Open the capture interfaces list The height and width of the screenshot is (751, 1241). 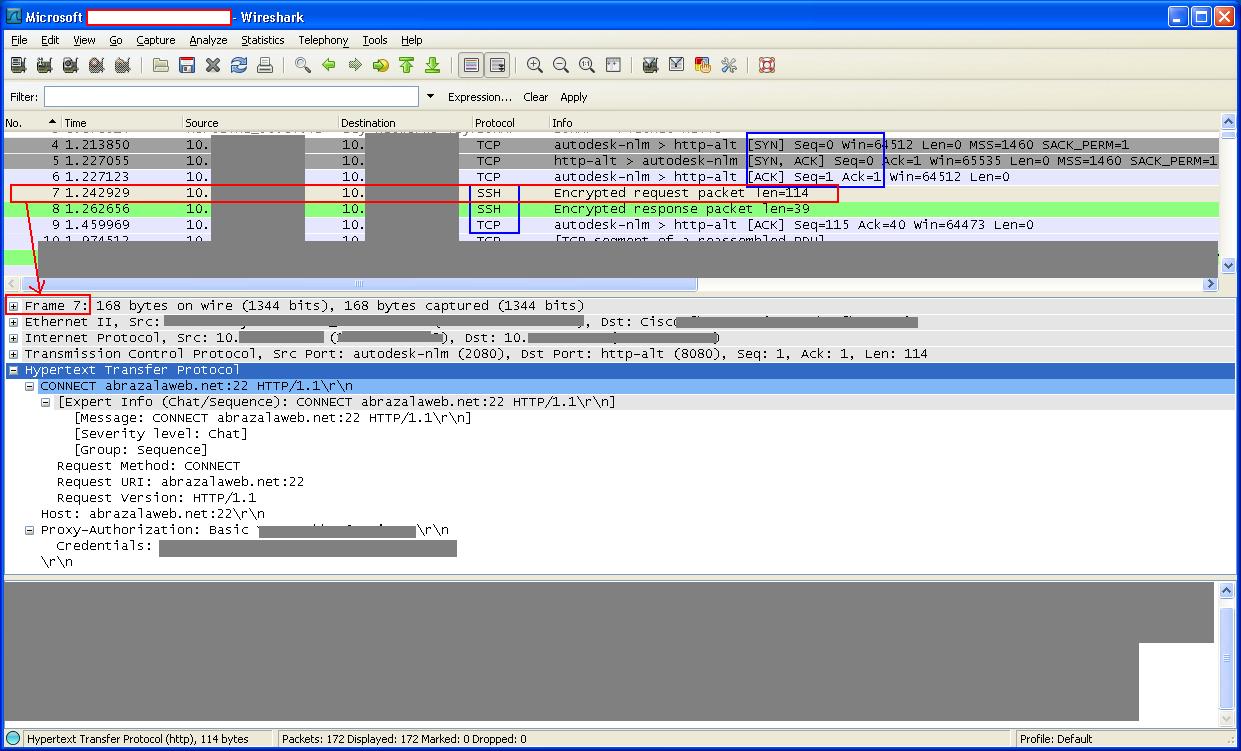pyautogui.click(x=18, y=64)
